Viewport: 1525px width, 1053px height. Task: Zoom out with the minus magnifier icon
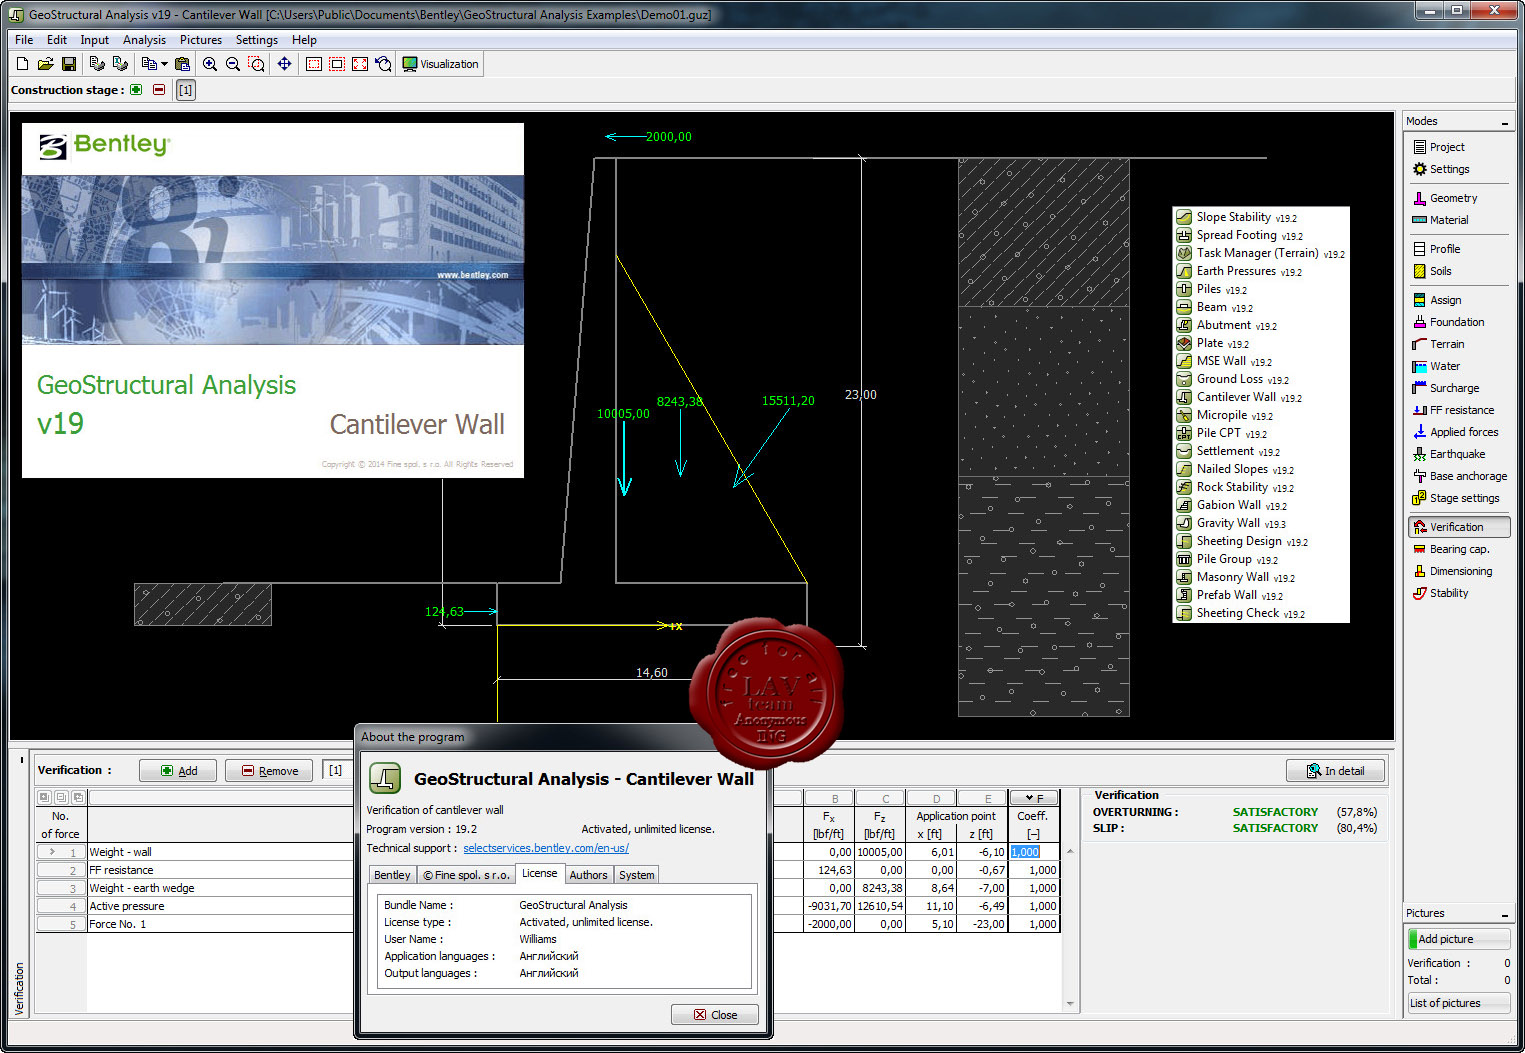[233, 64]
